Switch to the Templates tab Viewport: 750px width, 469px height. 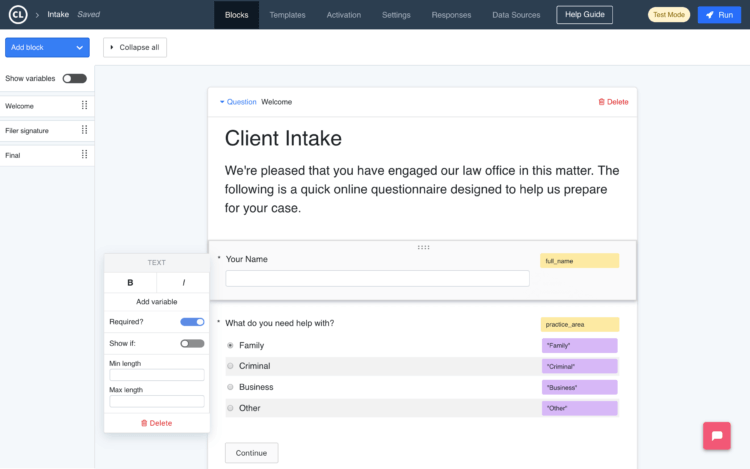click(288, 15)
